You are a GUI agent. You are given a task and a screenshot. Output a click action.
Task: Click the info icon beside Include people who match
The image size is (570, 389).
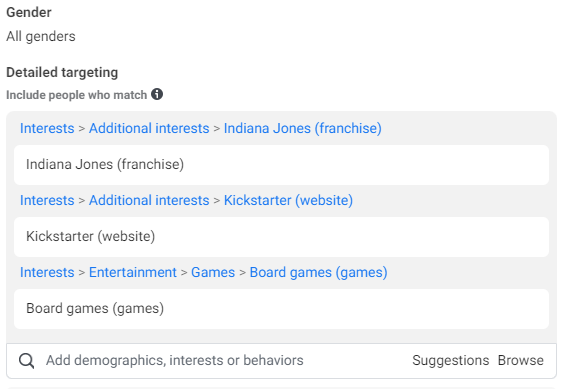pos(157,94)
